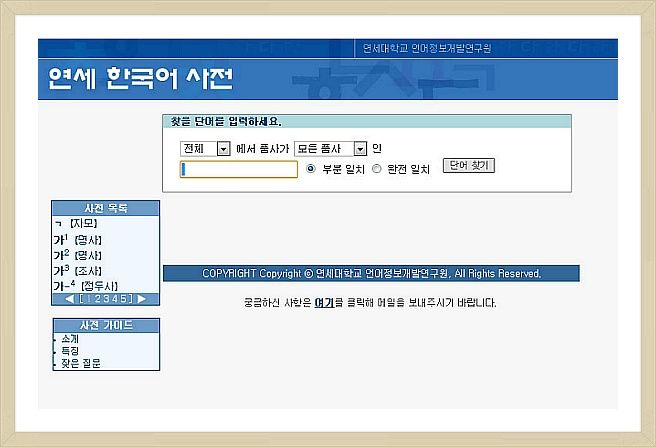Click 연세대학교 언어정보개발연구원 header text
The image size is (656, 447).
(427, 49)
